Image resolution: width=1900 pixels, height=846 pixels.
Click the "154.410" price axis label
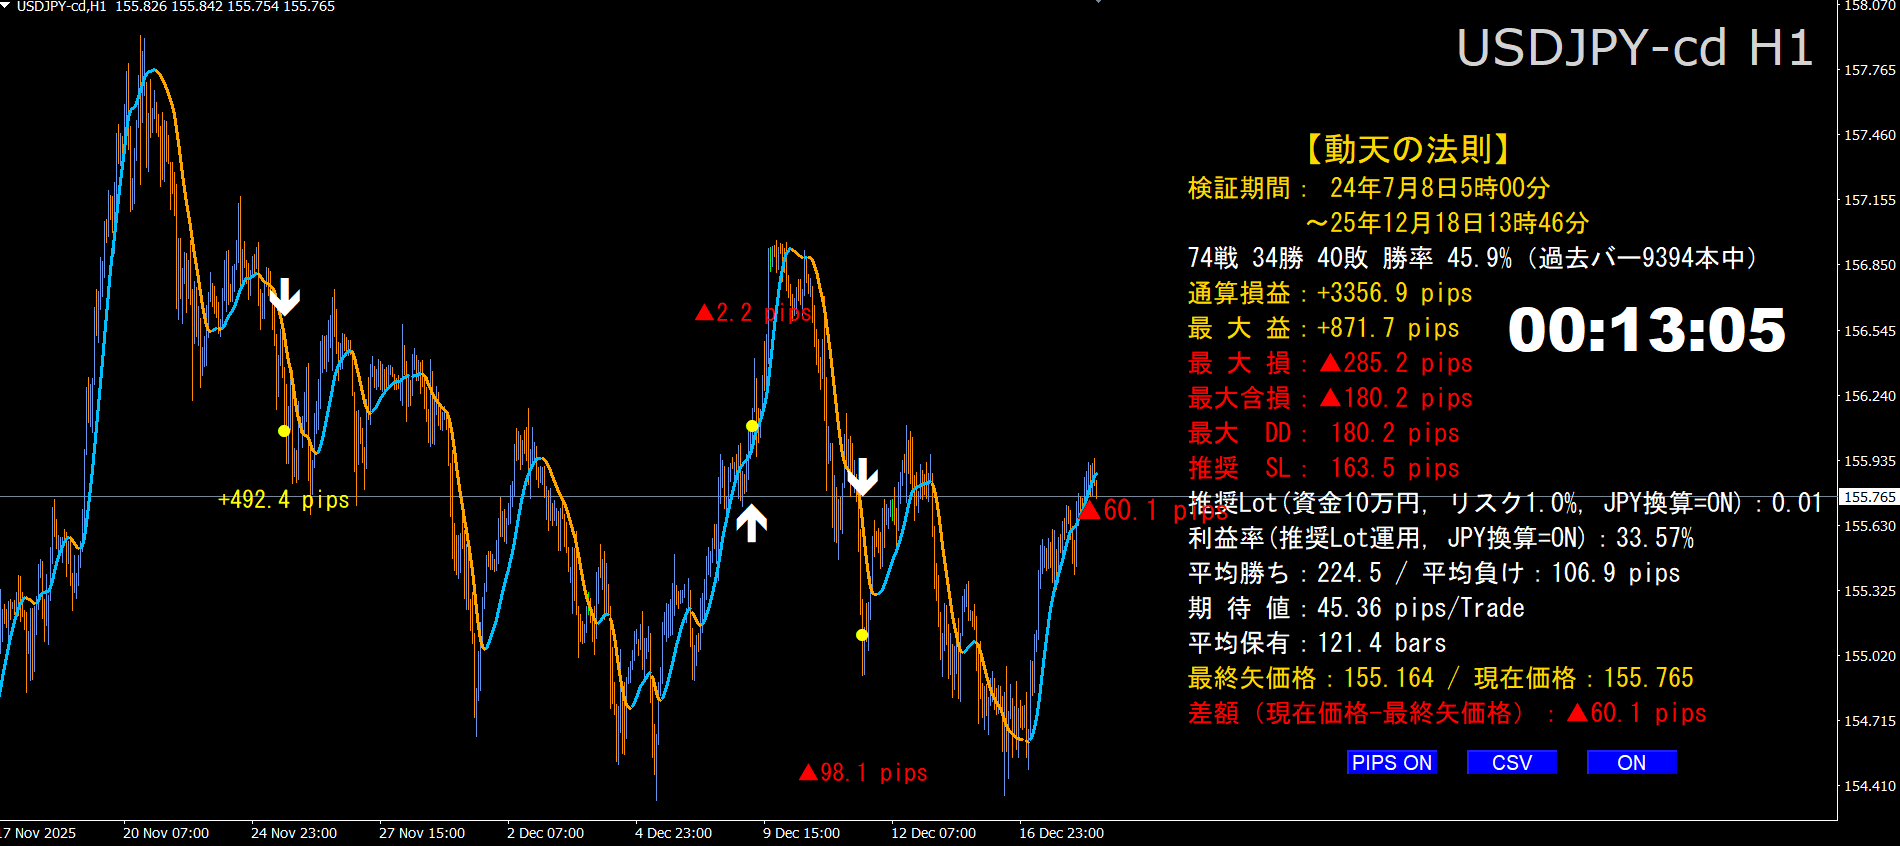pyautogui.click(x=1870, y=786)
